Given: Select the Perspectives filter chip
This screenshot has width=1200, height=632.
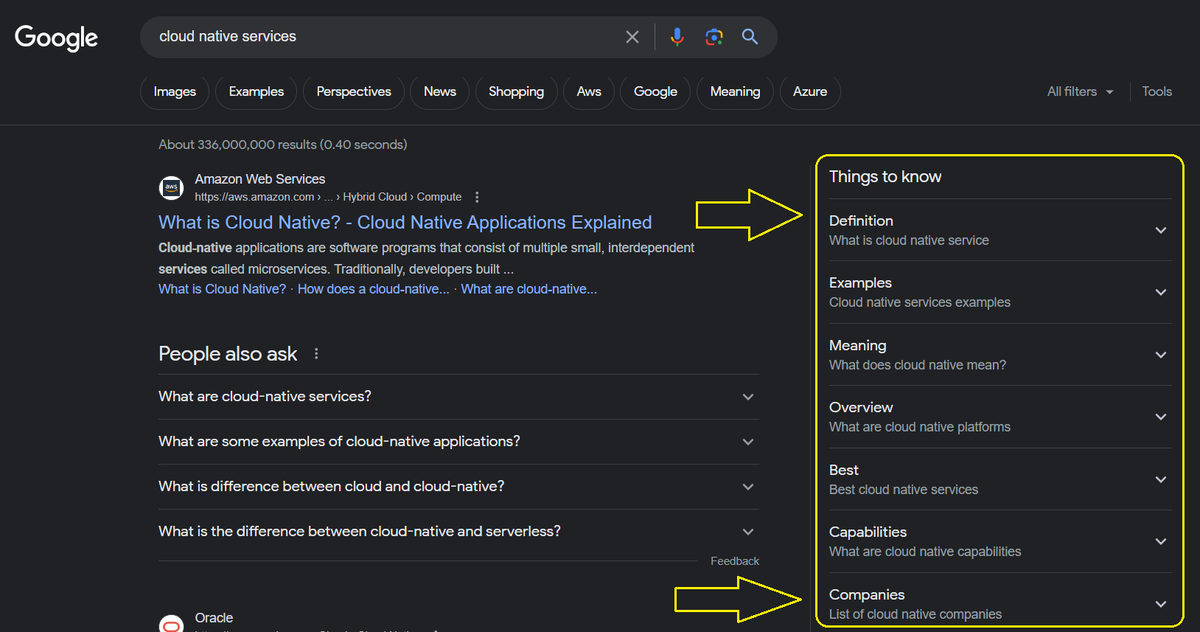Looking at the screenshot, I should pyautogui.click(x=354, y=91).
